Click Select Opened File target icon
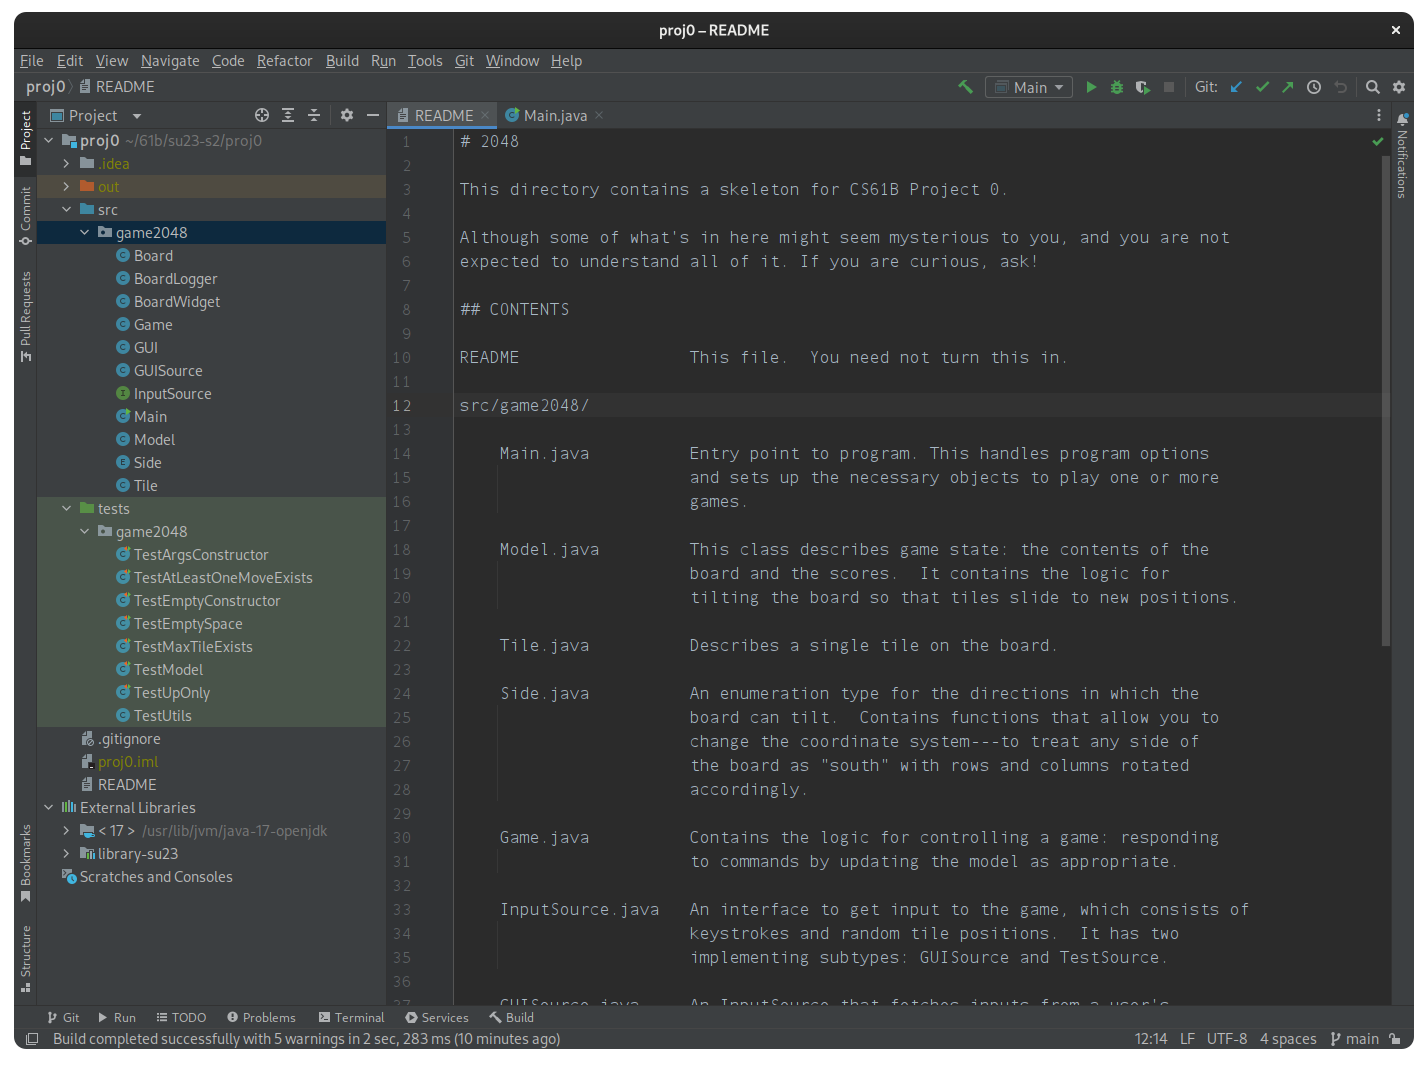 [x=262, y=115]
